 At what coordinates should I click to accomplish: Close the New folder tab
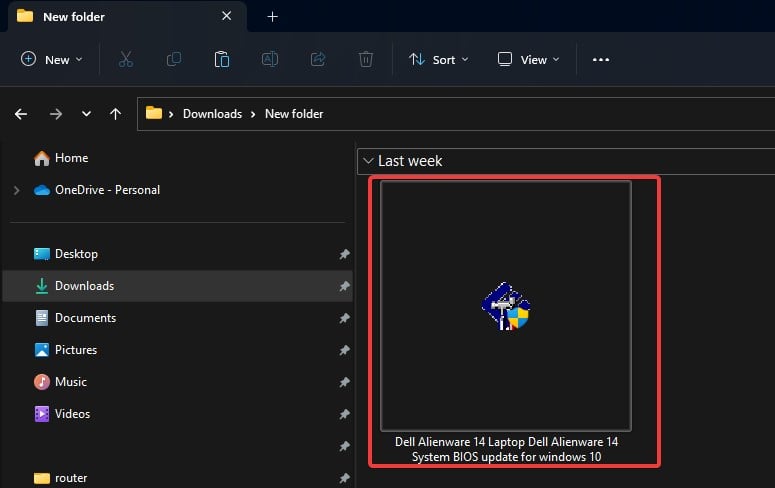click(226, 16)
